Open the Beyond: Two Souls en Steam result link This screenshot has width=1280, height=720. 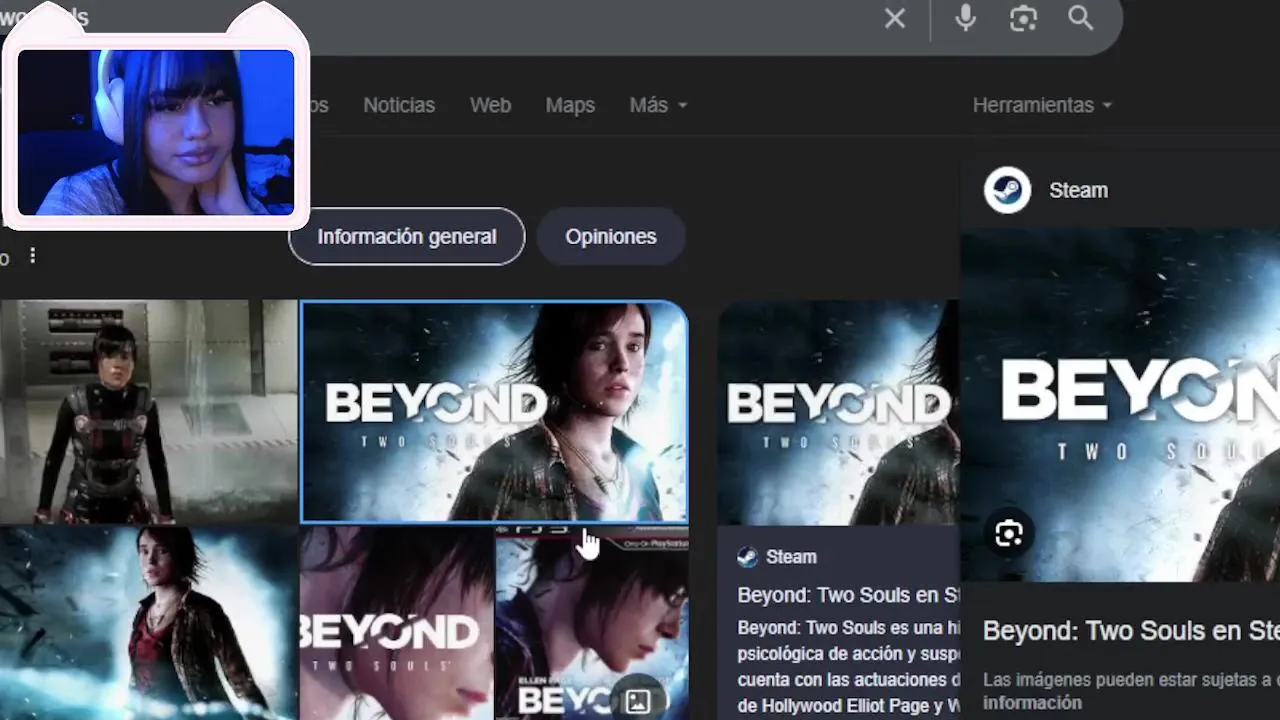(x=848, y=595)
